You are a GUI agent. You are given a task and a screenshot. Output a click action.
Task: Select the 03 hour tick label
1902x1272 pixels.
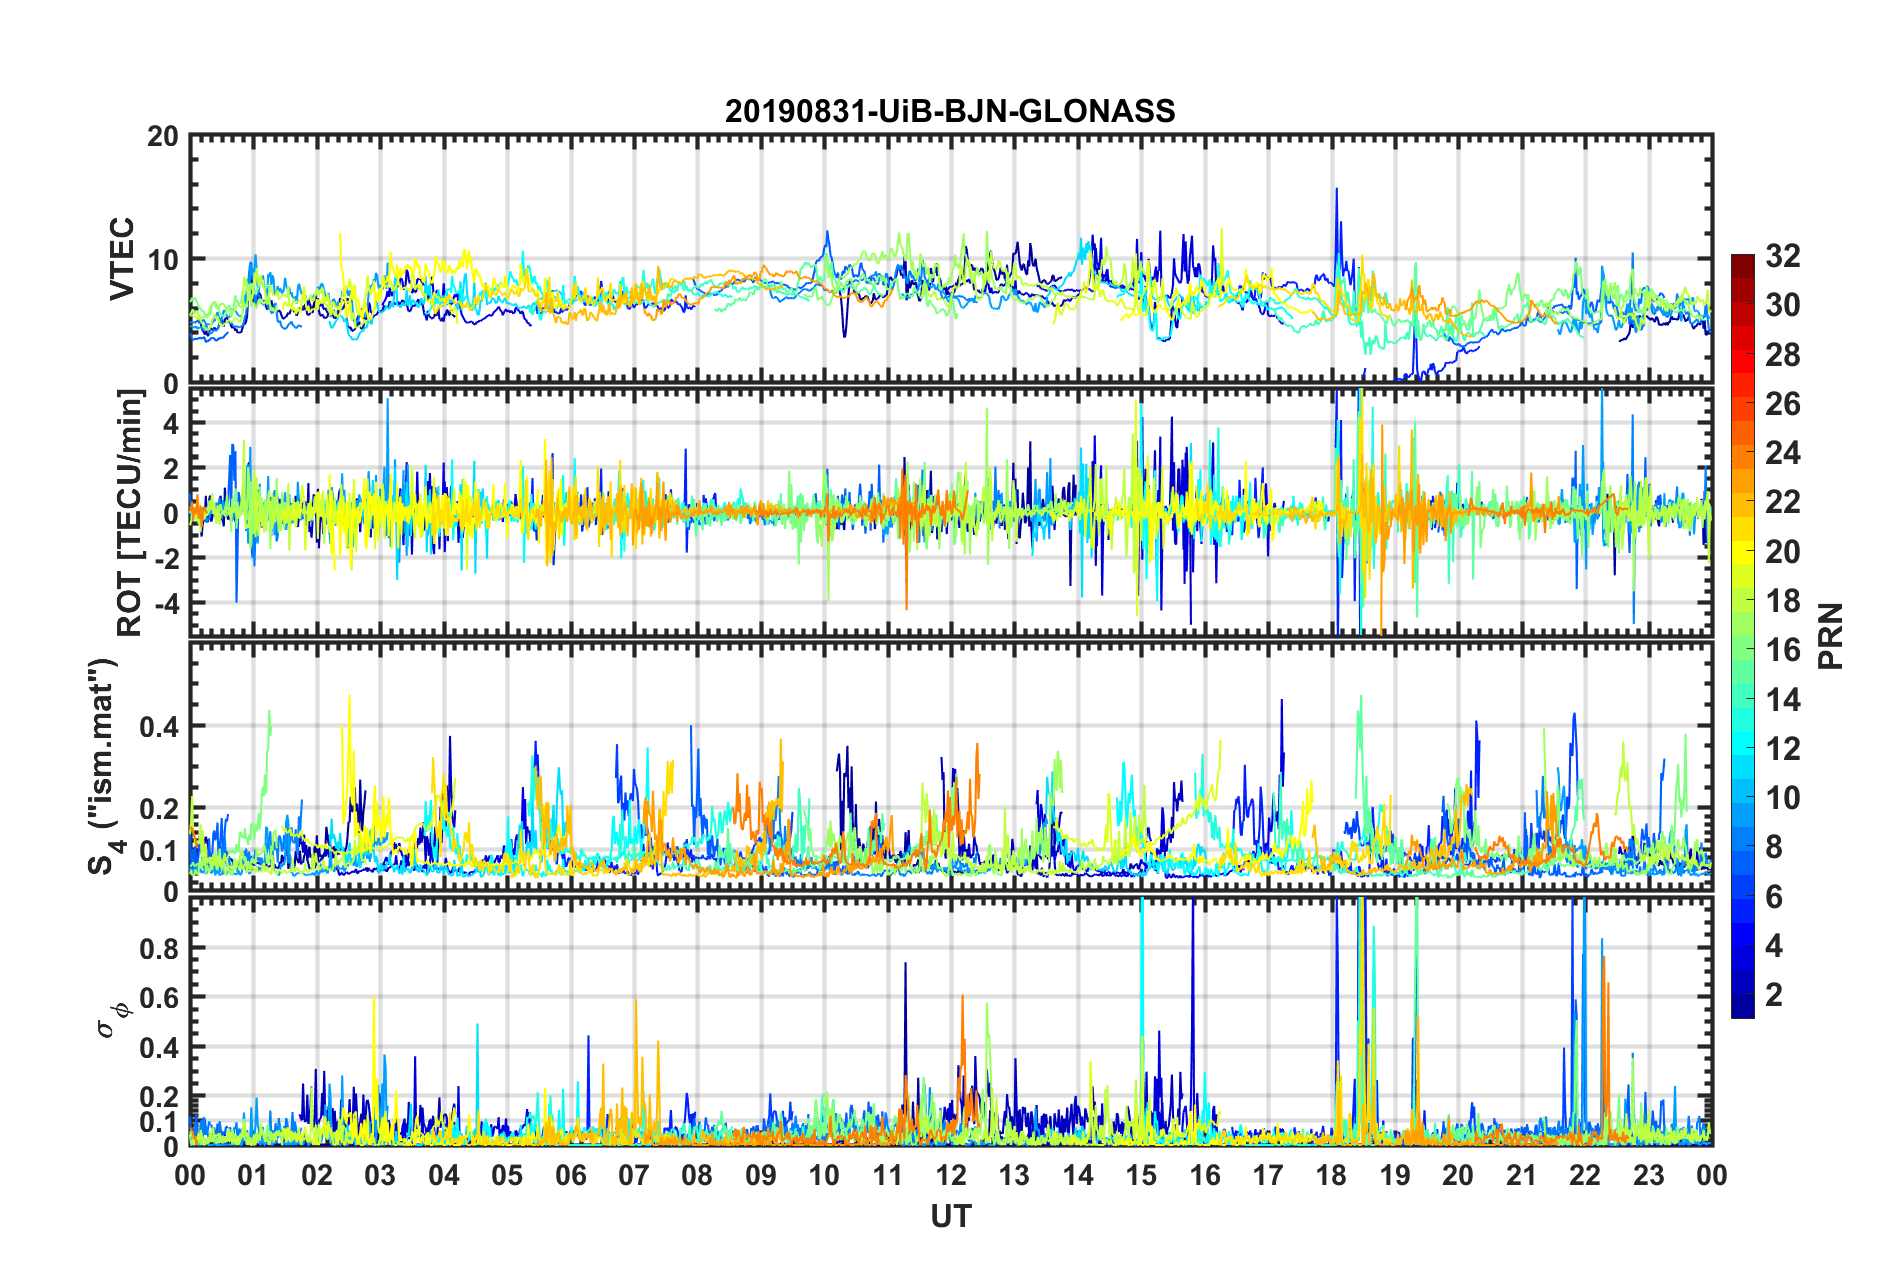point(380,1175)
